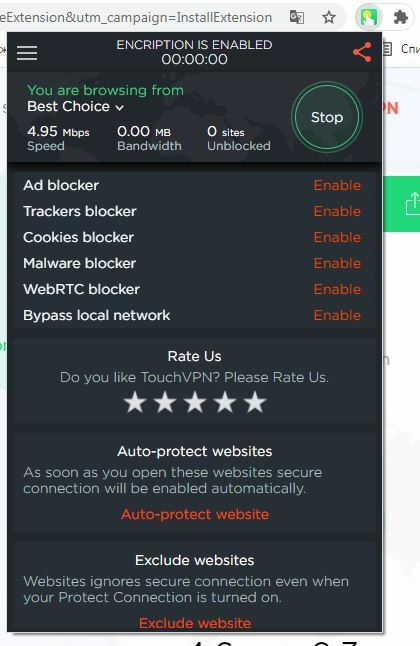This screenshot has width=420, height=646.
Task: Enable the WebRTC blocker
Action: point(337,289)
